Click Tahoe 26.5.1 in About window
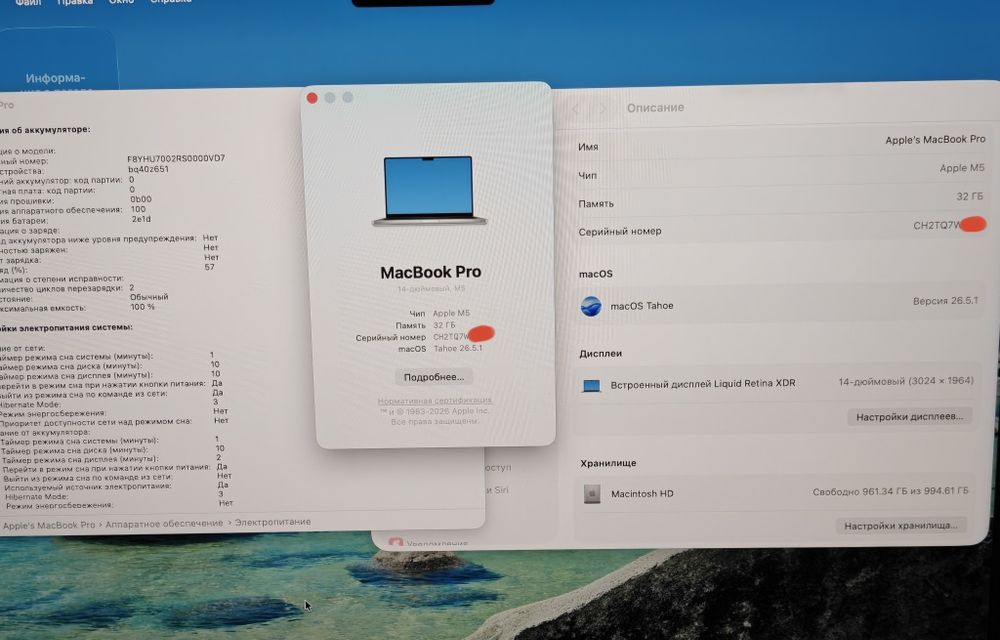Image resolution: width=1000 pixels, height=640 pixels. [458, 349]
